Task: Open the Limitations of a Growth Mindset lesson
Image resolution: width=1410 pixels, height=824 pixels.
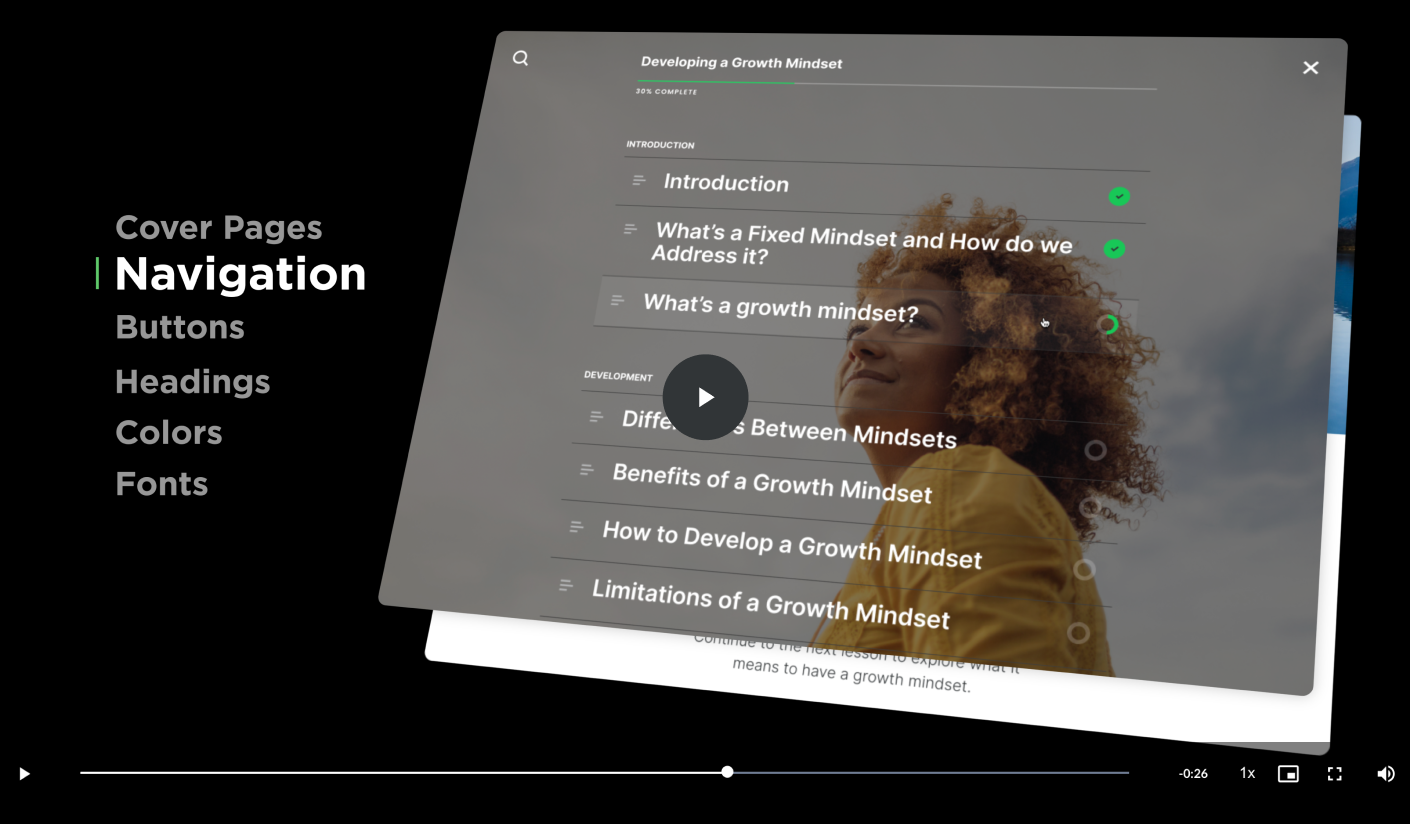Action: tap(770, 603)
